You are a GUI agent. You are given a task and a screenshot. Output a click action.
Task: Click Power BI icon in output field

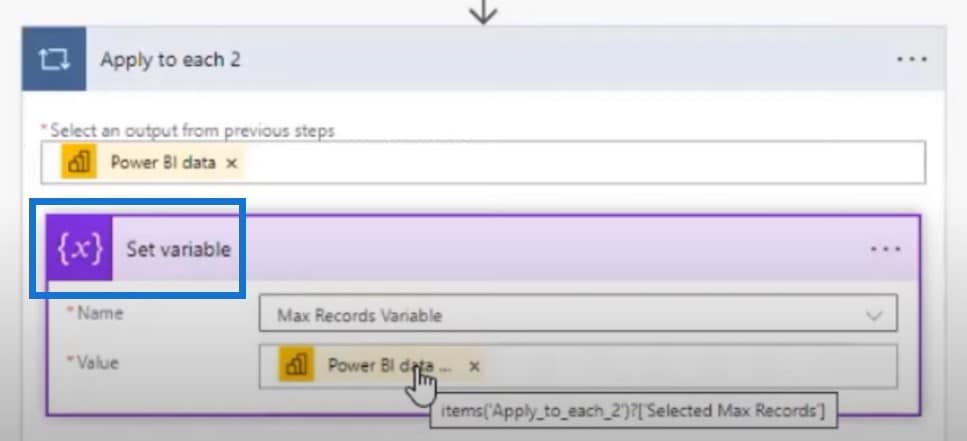coord(78,162)
